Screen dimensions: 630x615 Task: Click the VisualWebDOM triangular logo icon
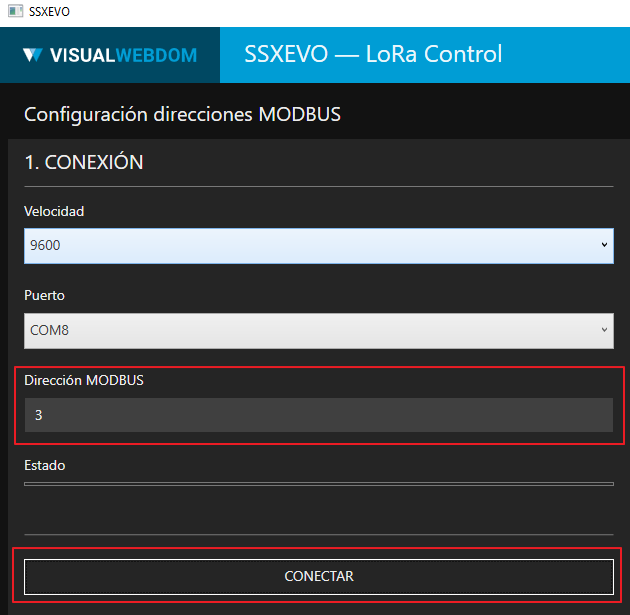click(33, 55)
